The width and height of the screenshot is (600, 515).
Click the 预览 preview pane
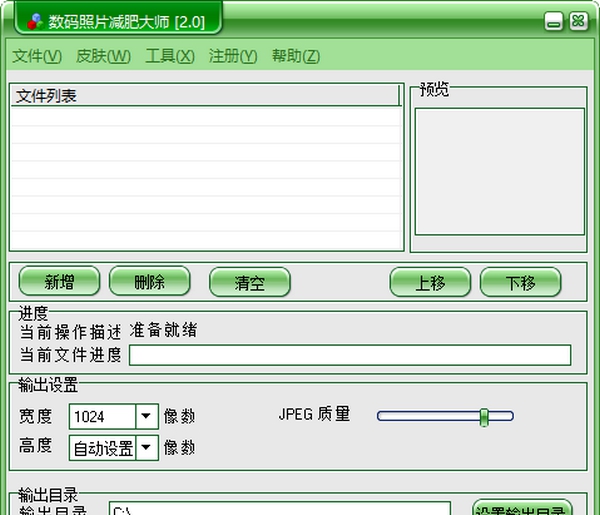[x=500, y=171]
